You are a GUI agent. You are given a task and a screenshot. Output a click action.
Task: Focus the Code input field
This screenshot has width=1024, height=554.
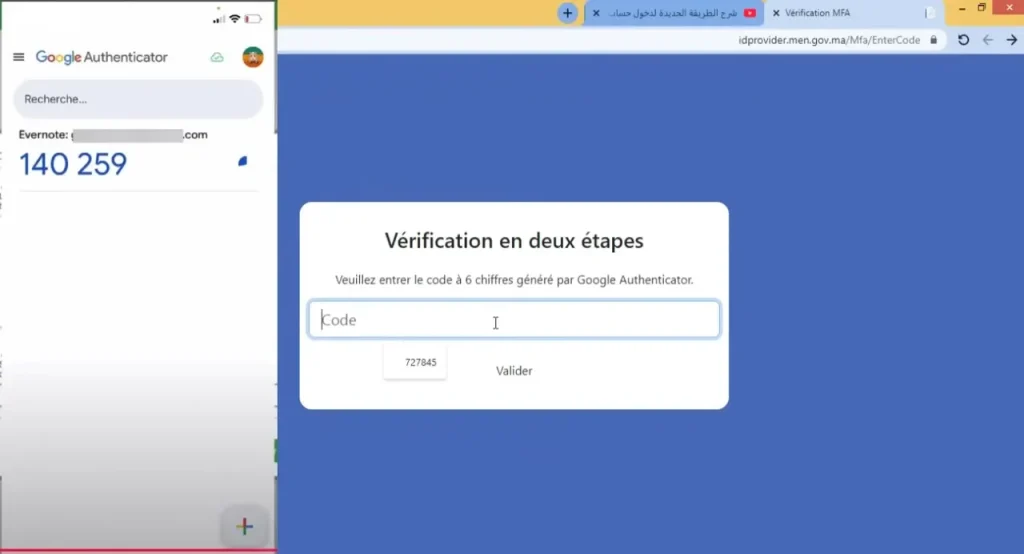pyautogui.click(x=514, y=319)
